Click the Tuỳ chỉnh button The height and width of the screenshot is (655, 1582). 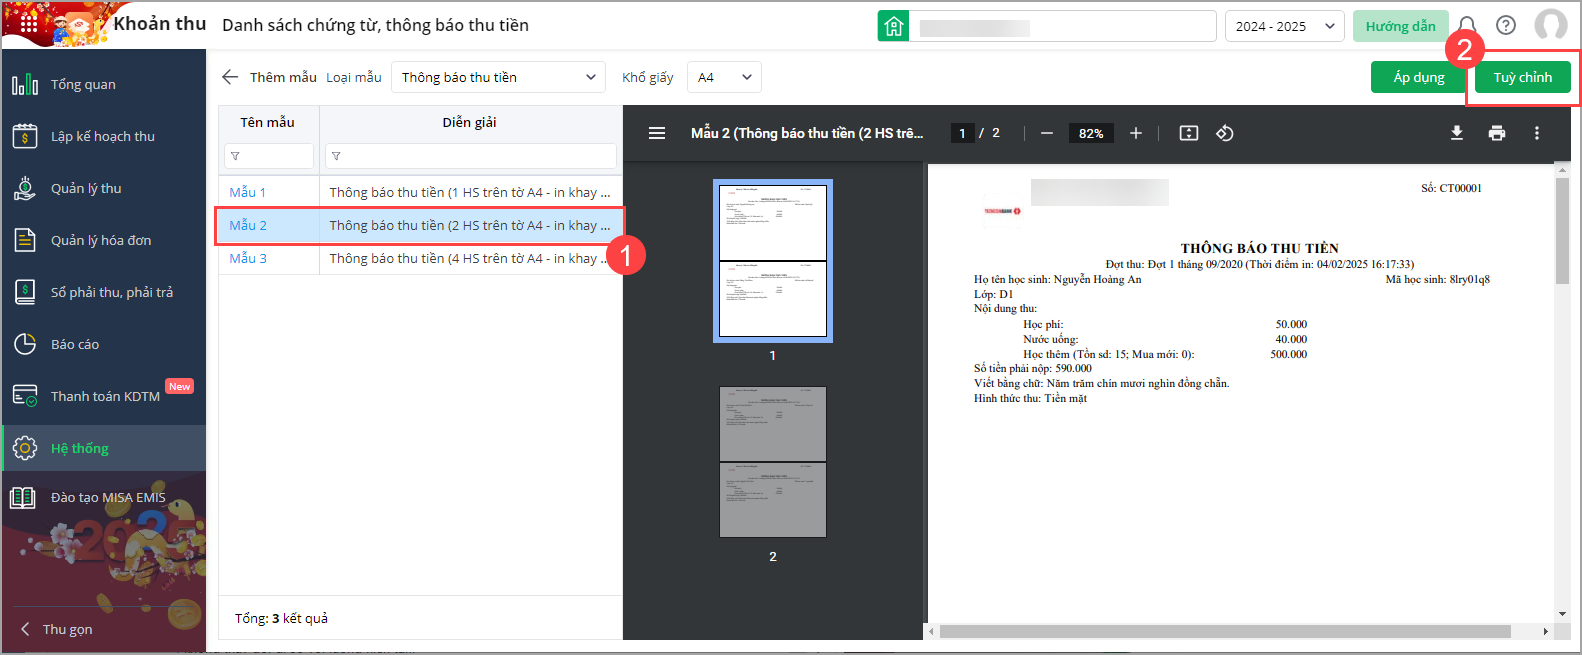point(1523,77)
